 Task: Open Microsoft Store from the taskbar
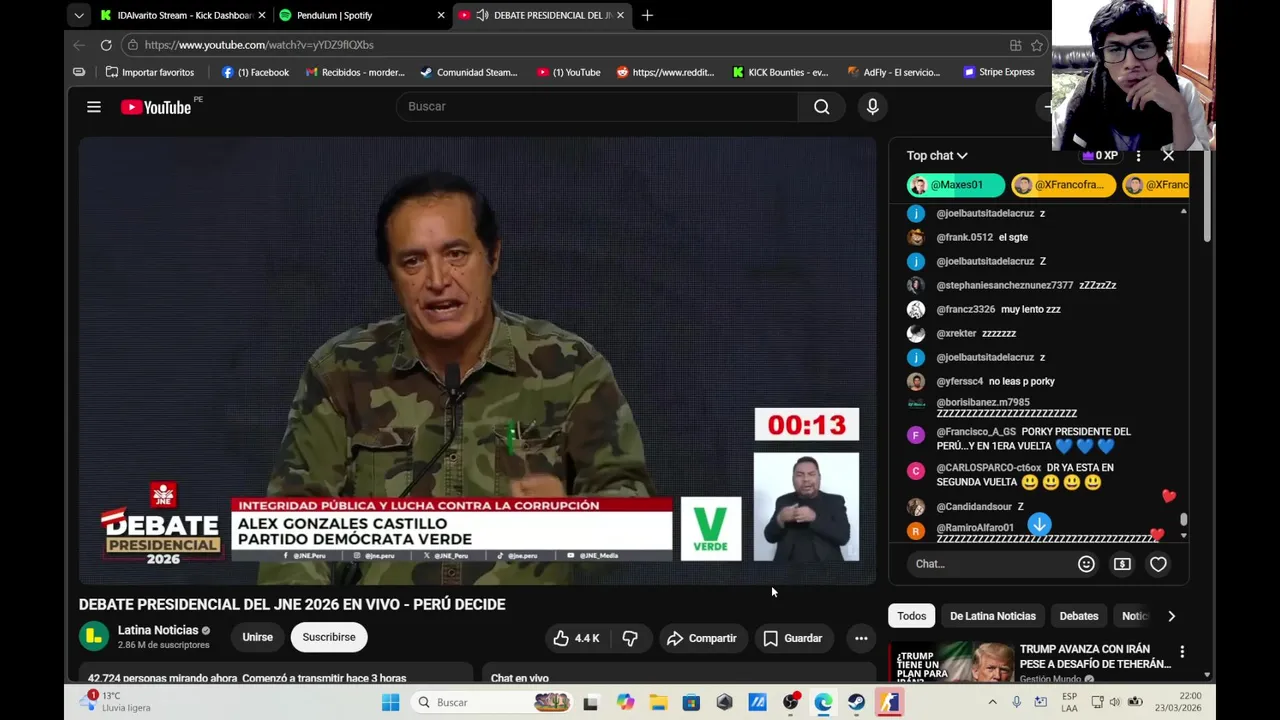pos(691,702)
